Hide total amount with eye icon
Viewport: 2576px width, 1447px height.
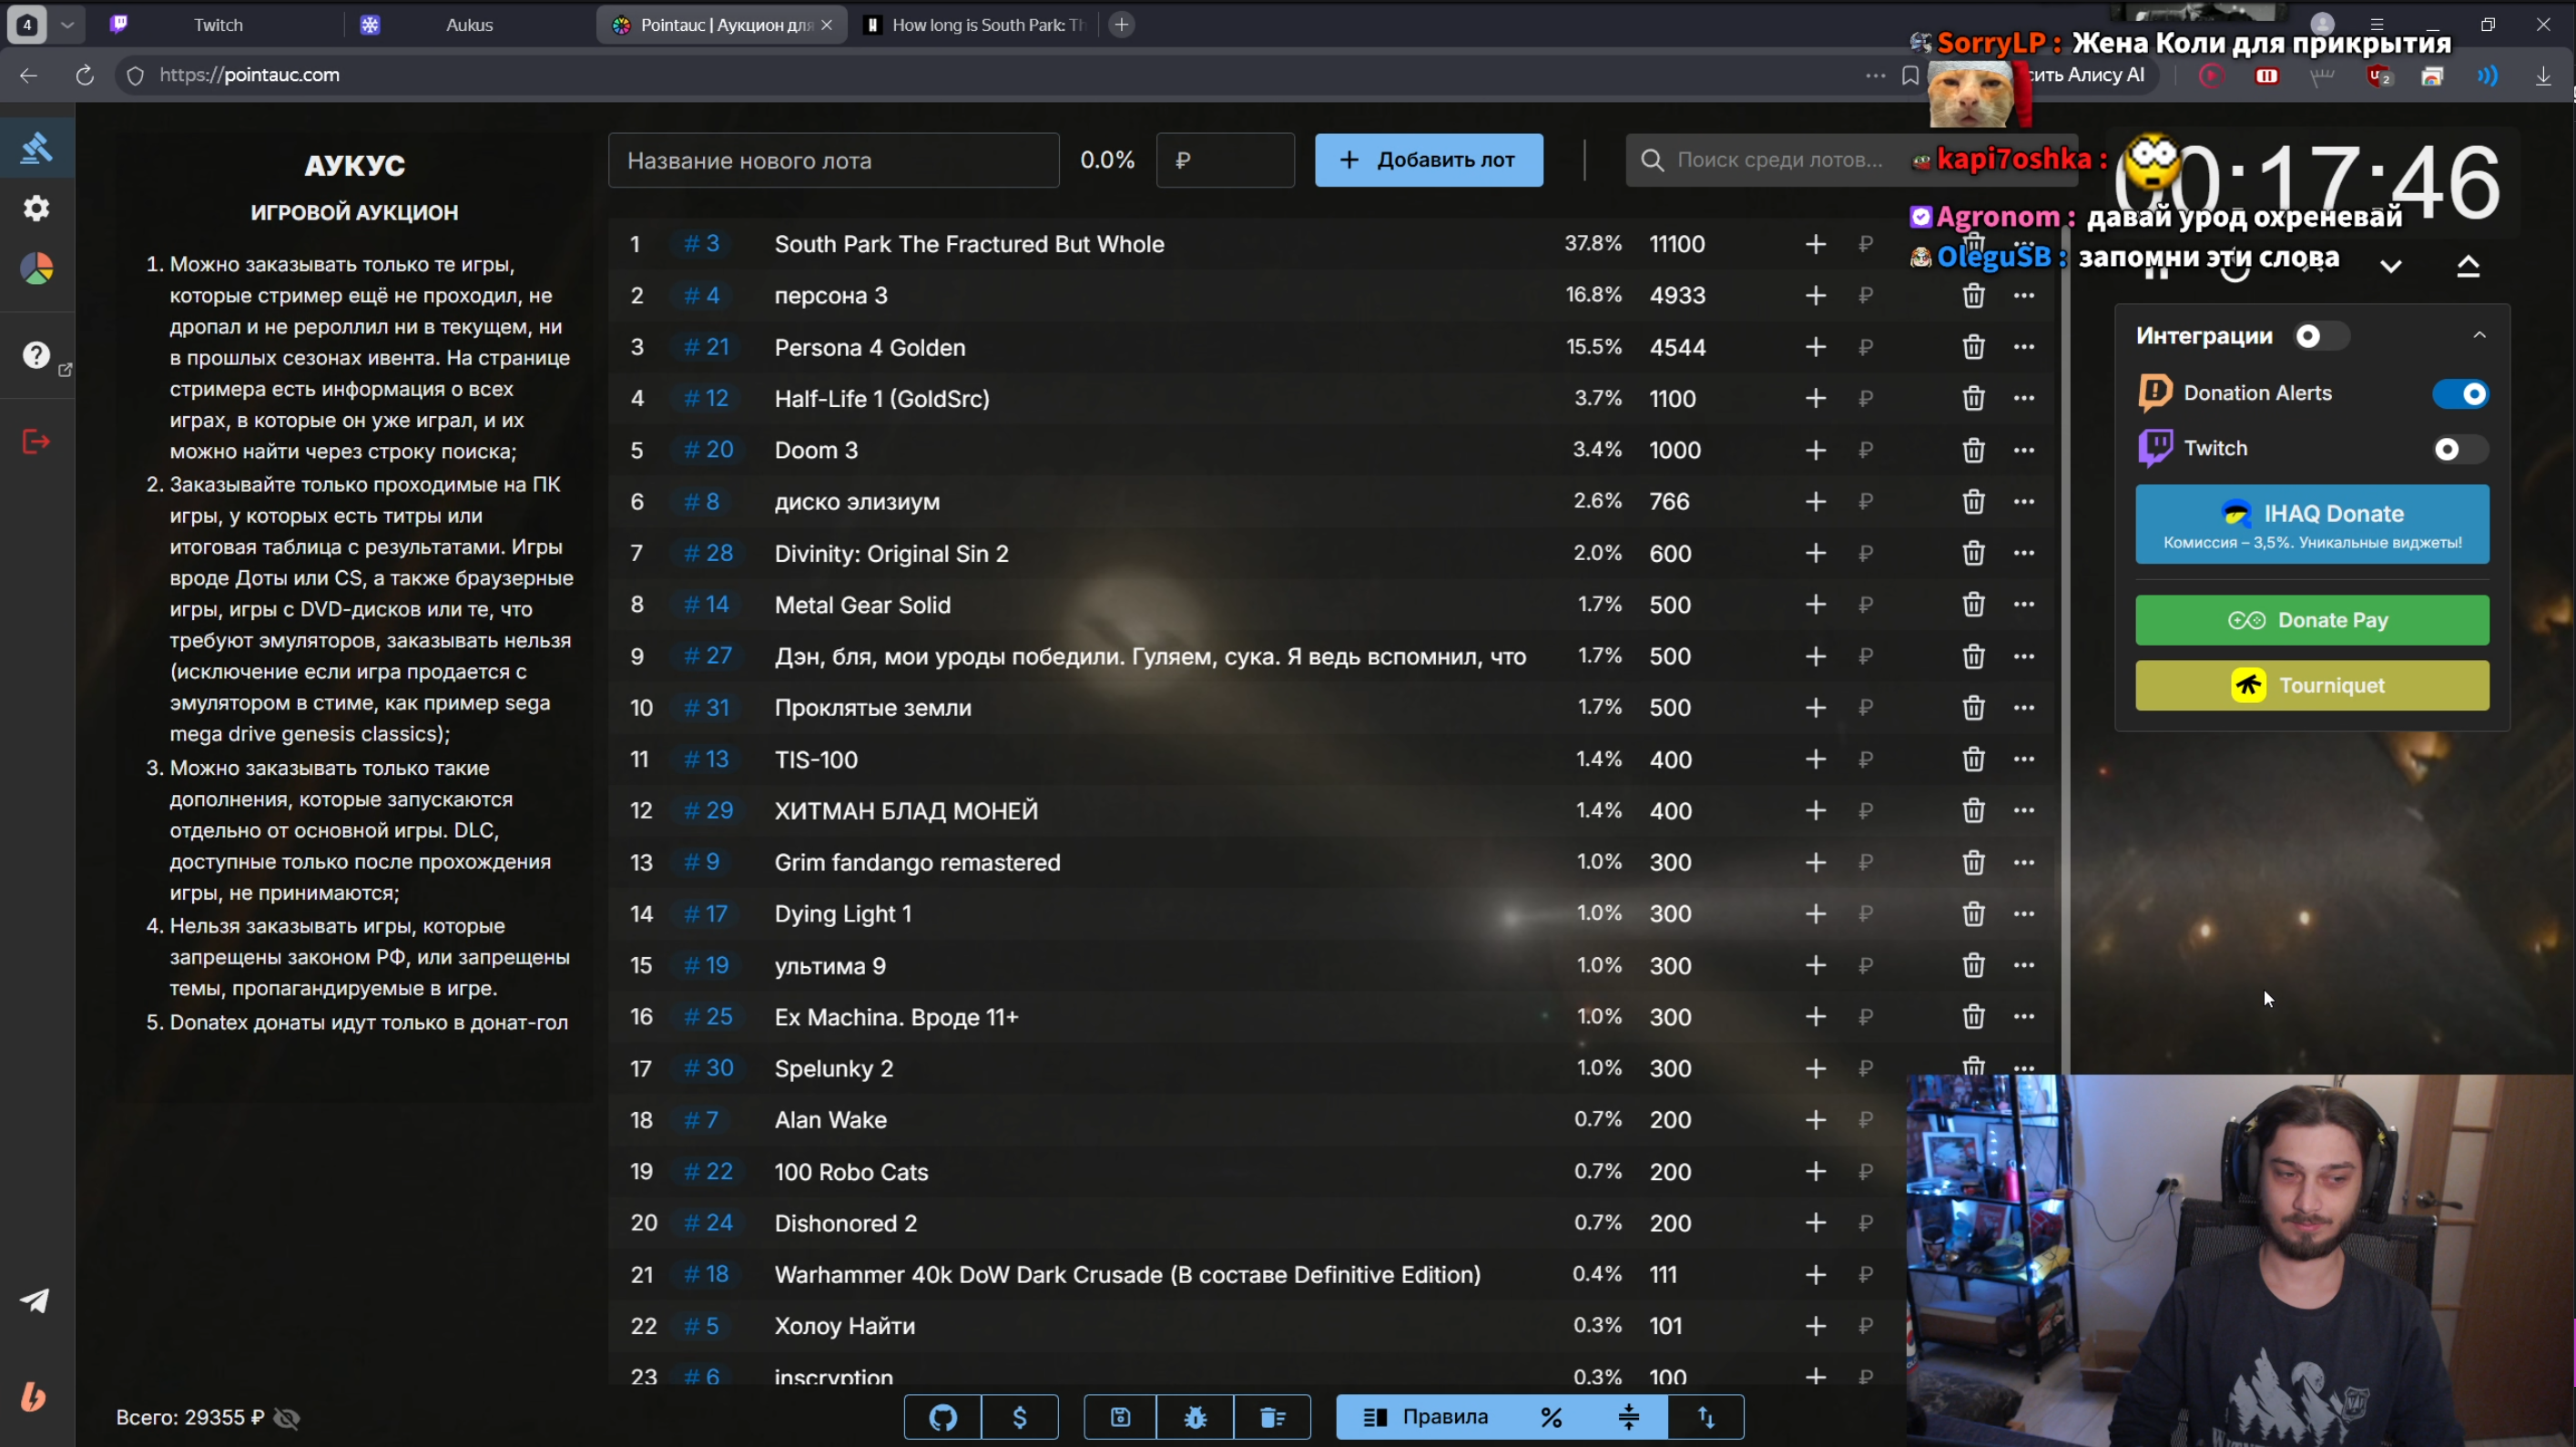pyautogui.click(x=287, y=1418)
